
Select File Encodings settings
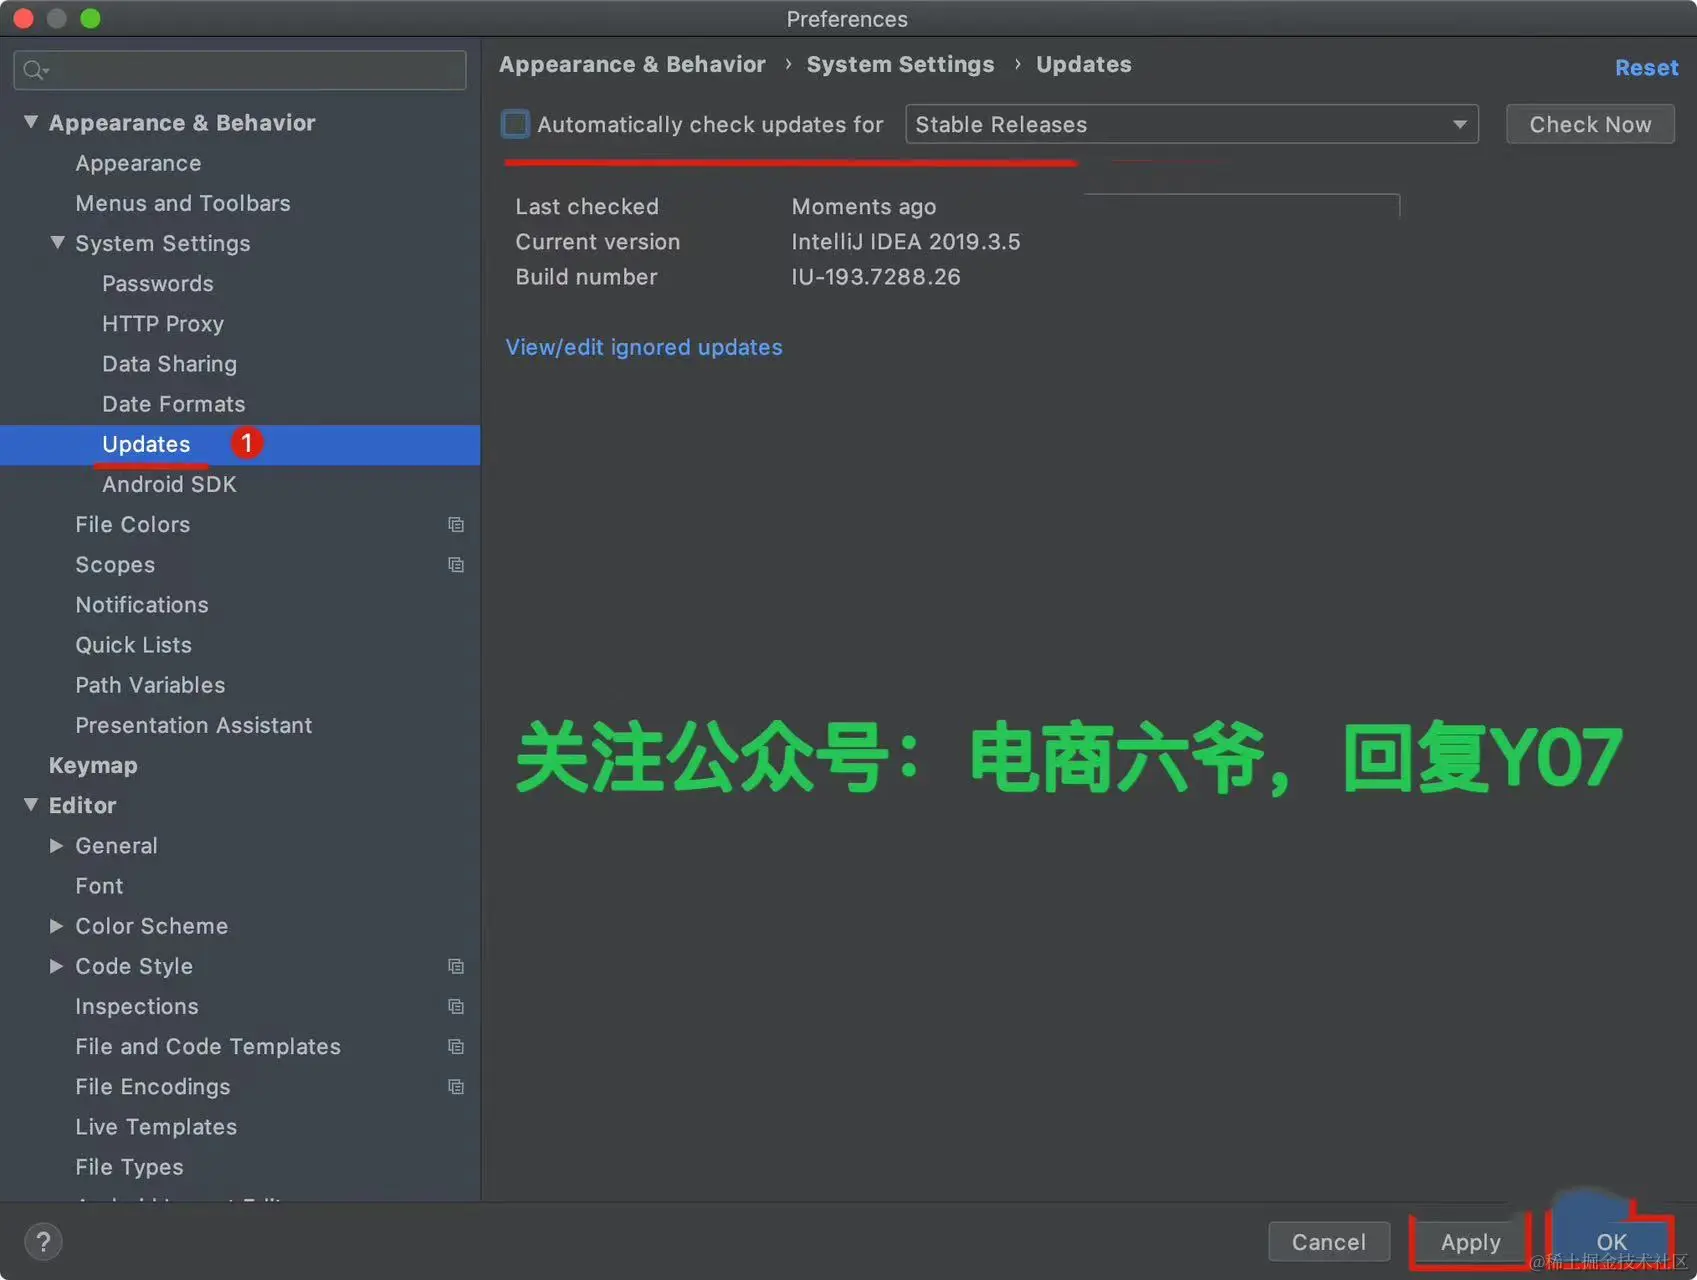tap(153, 1086)
